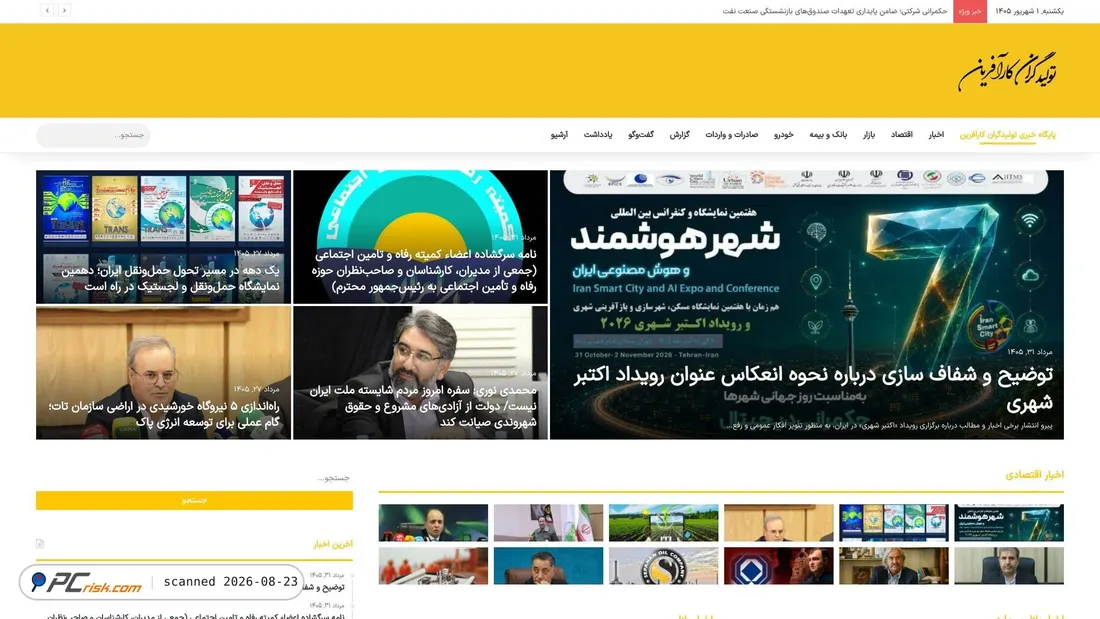Open the thumbnail with the Iranian flag

point(549,523)
